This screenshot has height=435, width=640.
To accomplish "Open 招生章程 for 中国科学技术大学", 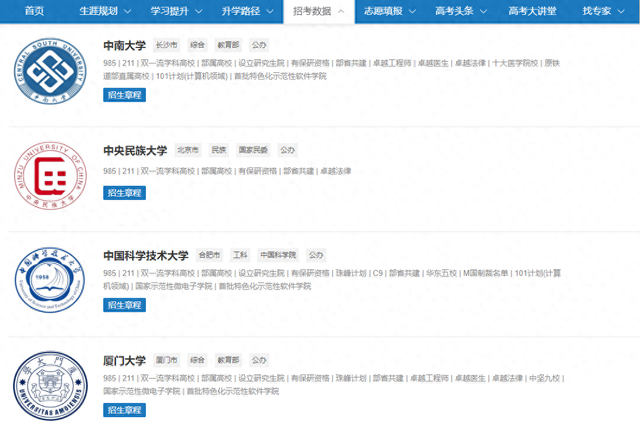I will point(124,305).
